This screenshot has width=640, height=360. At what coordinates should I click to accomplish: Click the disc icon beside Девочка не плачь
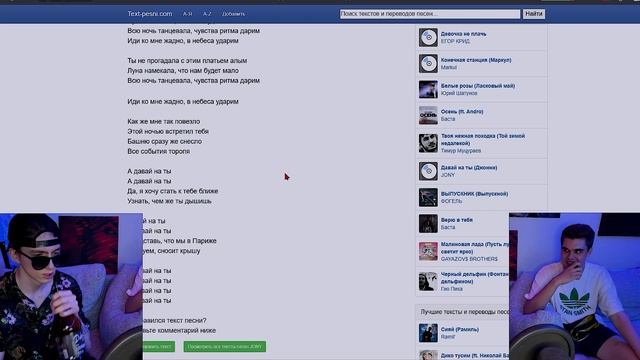click(428, 37)
